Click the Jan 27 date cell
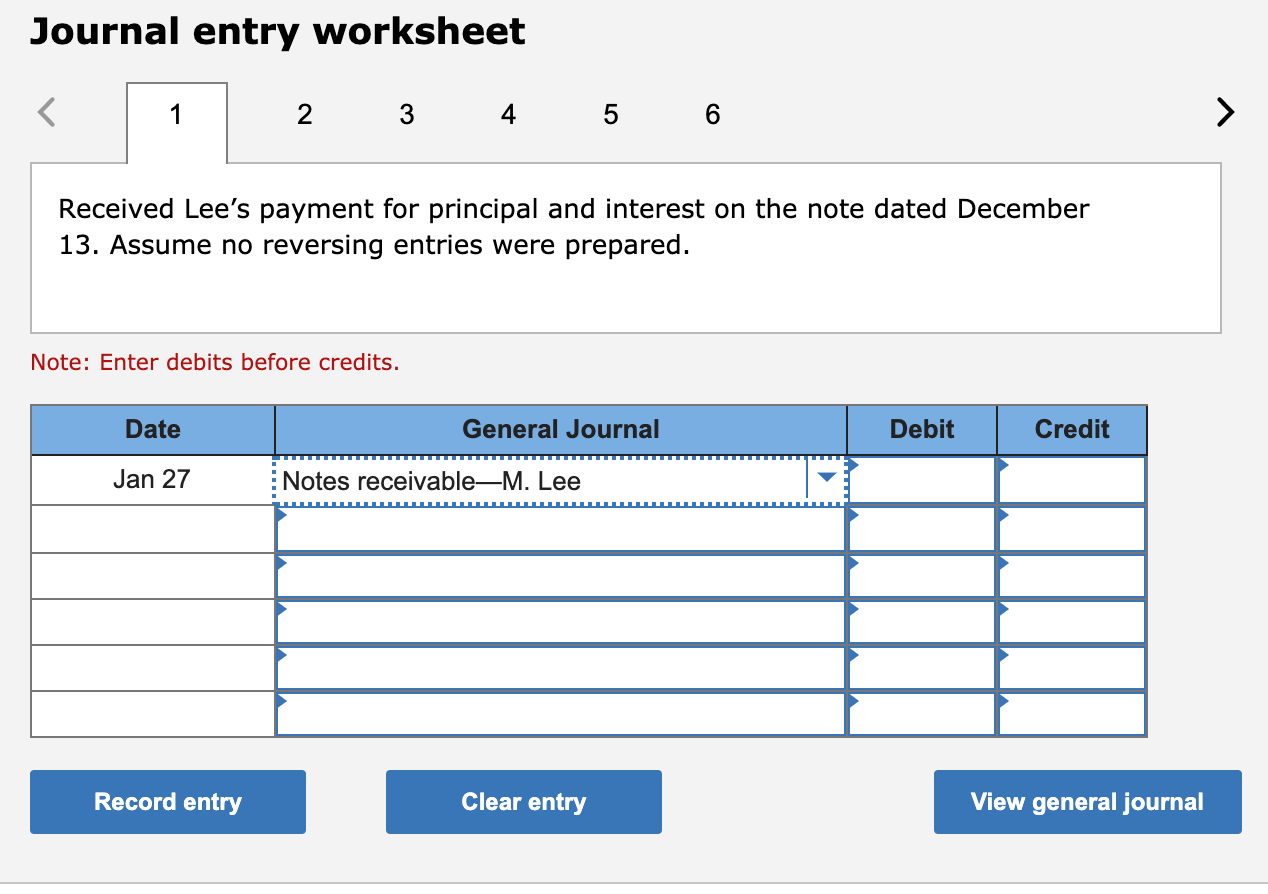The height and width of the screenshot is (894, 1268). 152,480
